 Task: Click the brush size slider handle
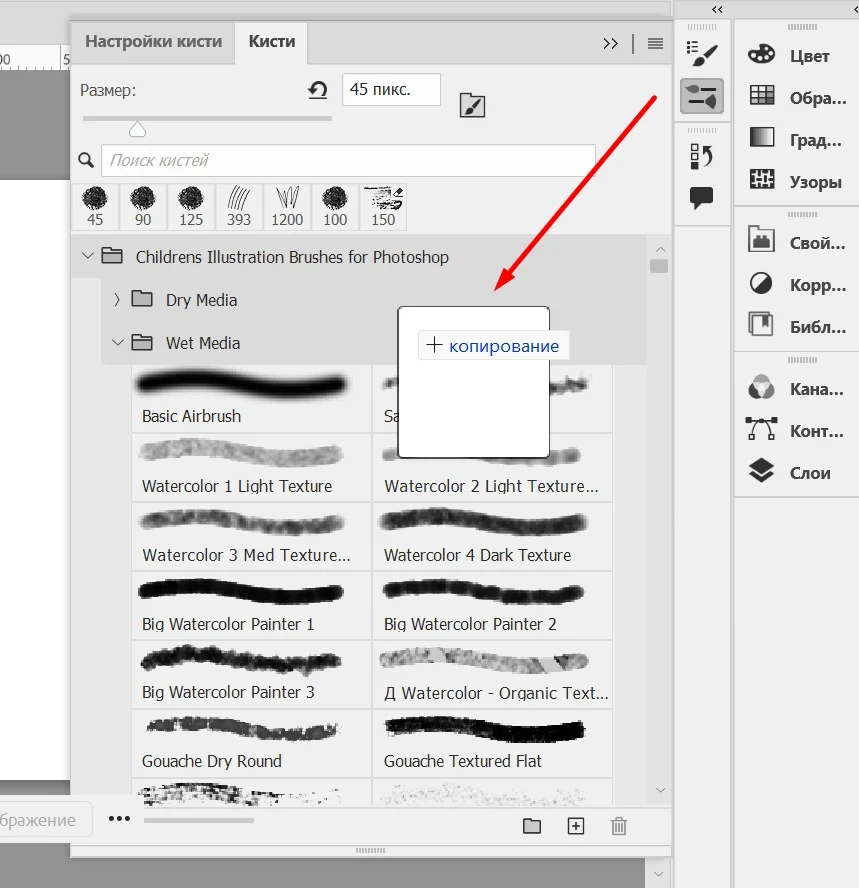click(138, 129)
